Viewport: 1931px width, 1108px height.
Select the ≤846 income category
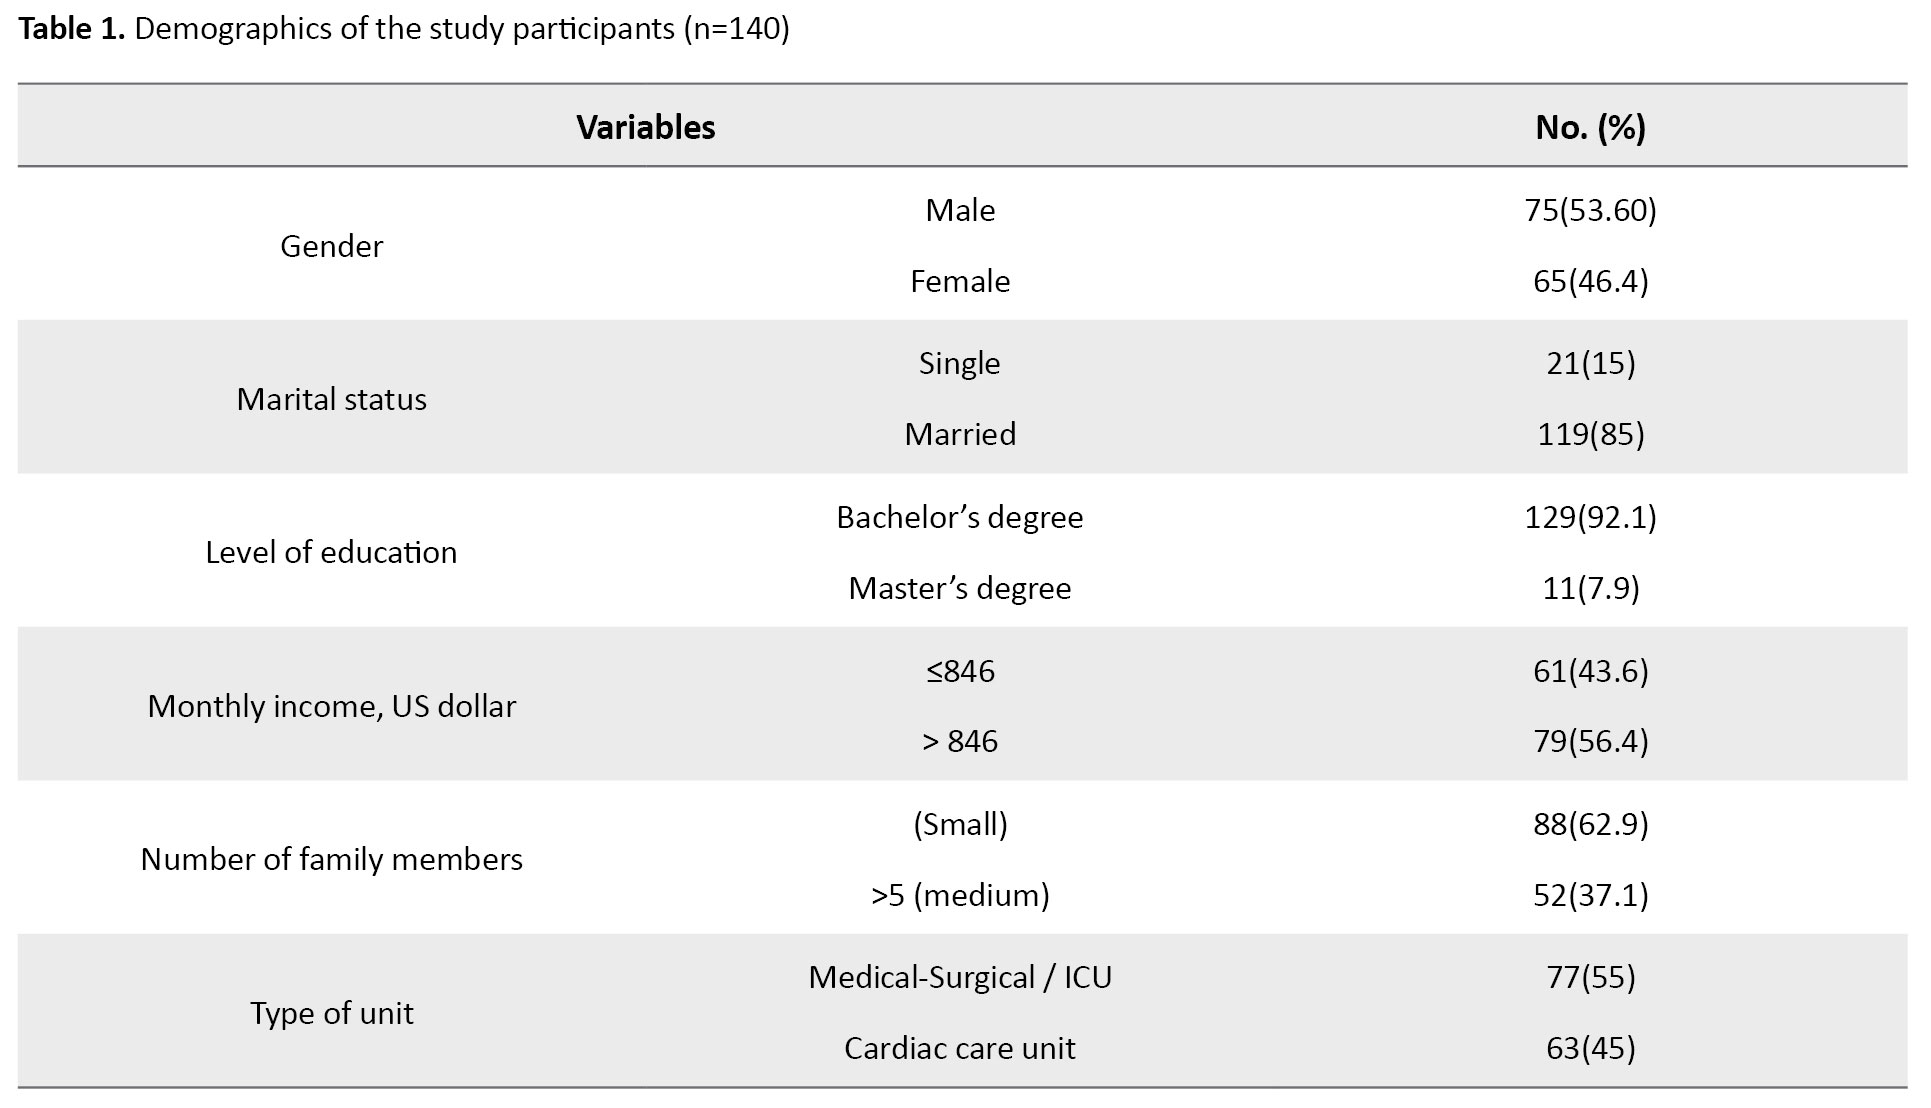(x=960, y=670)
